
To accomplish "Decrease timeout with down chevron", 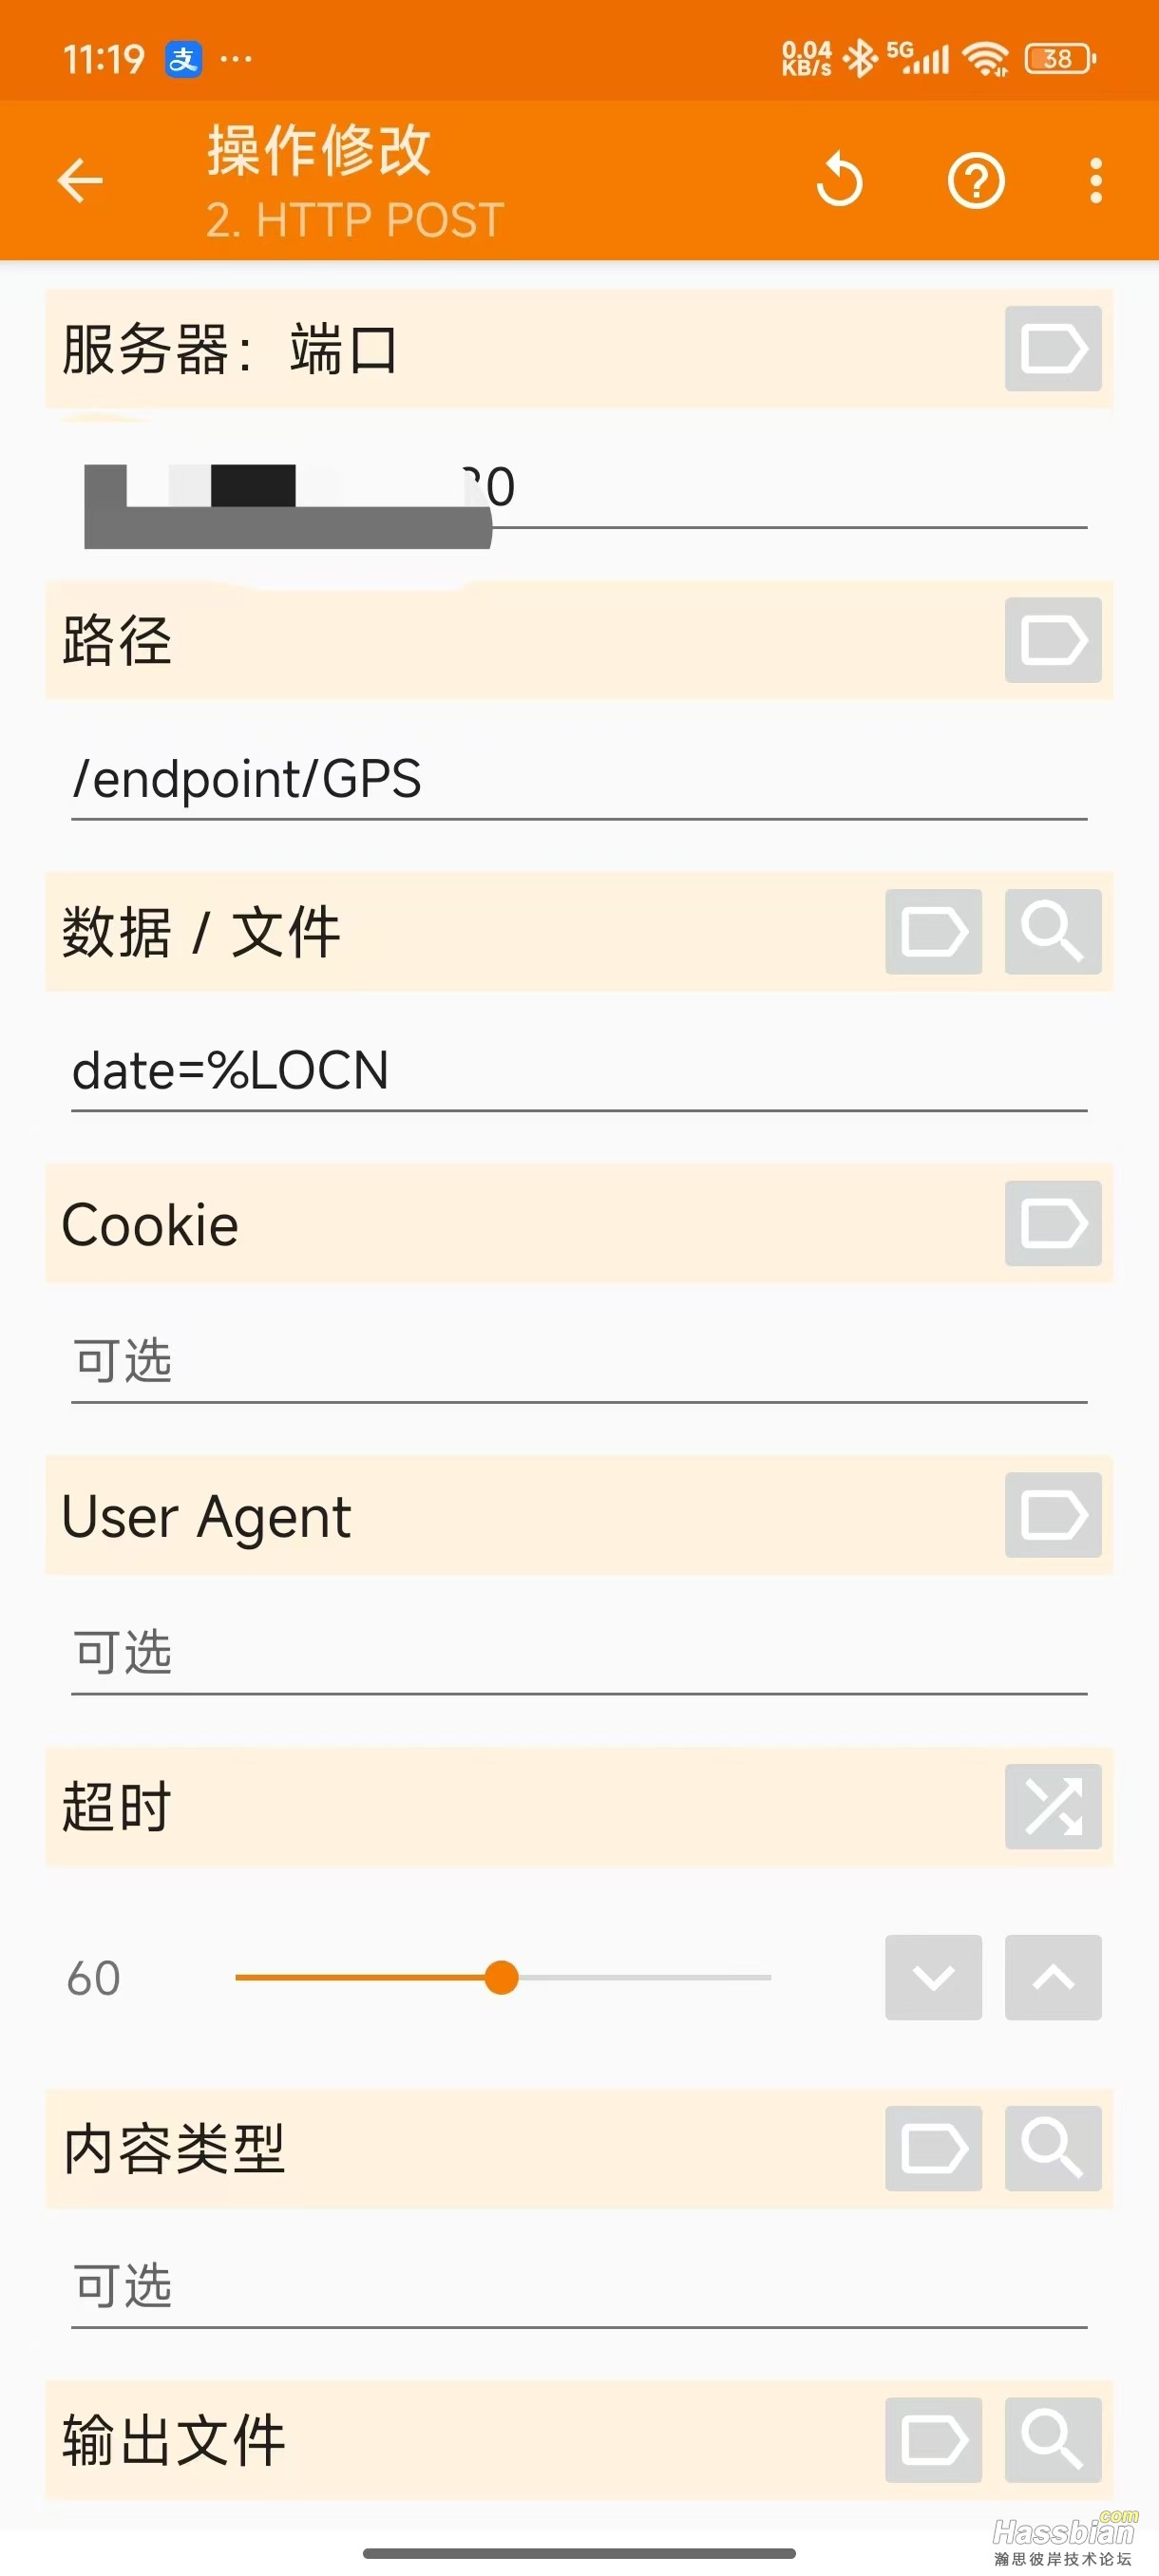I will pos(933,1977).
